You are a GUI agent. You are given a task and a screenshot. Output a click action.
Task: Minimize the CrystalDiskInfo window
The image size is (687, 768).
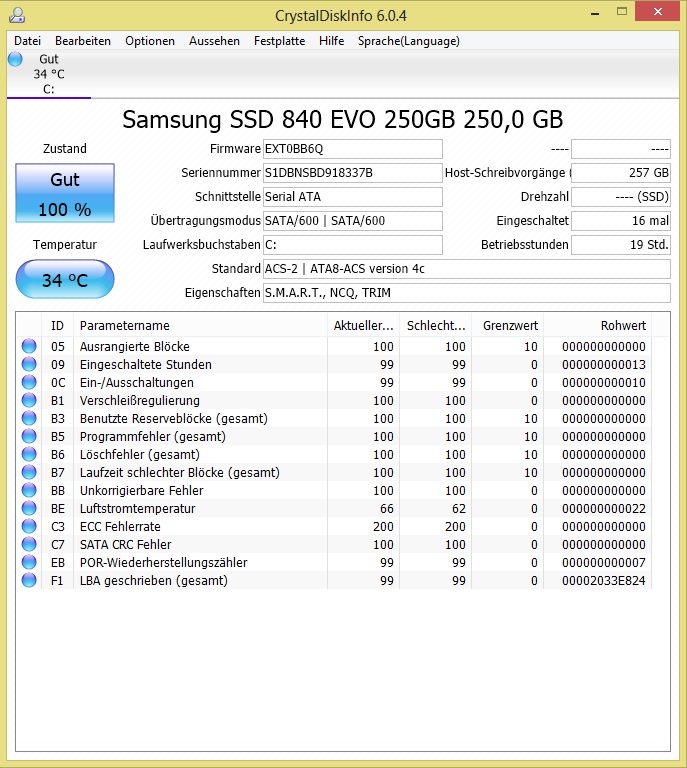click(595, 14)
